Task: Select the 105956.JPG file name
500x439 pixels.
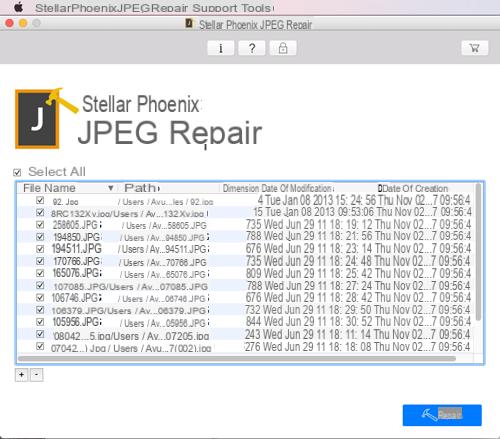Action: pyautogui.click(x=76, y=322)
